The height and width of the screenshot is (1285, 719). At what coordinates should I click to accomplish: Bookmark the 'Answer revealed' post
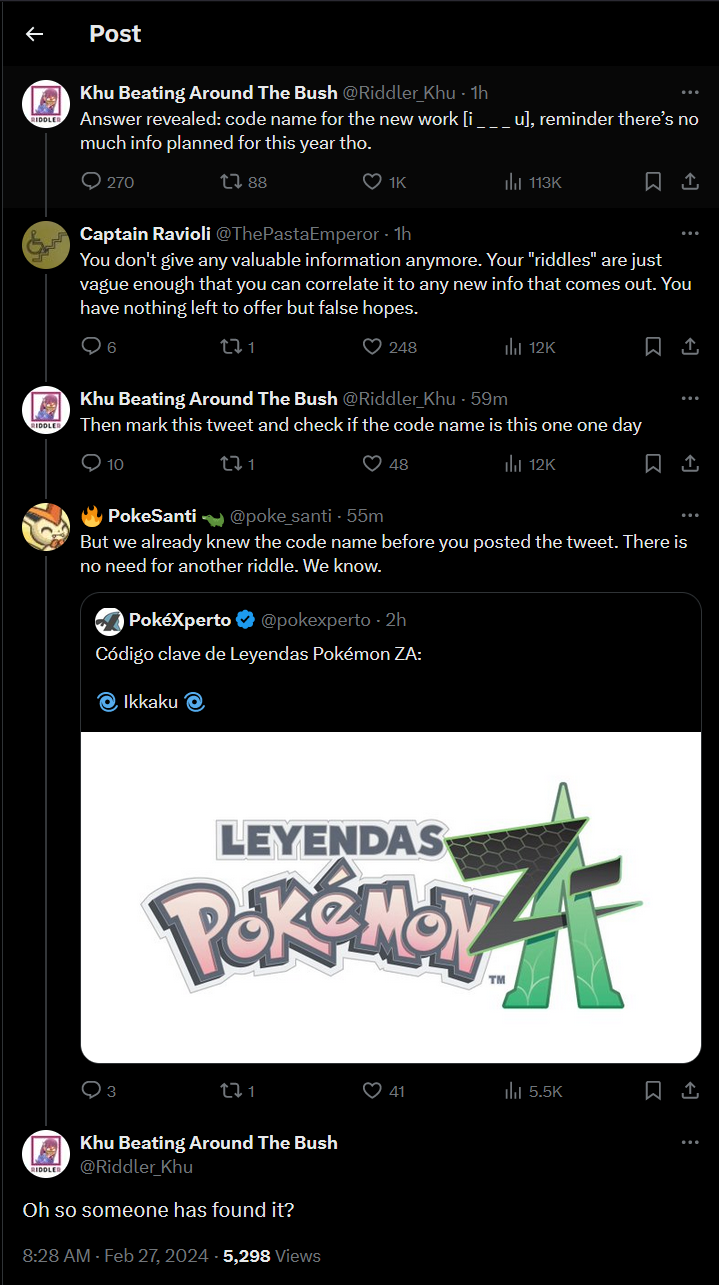(653, 181)
